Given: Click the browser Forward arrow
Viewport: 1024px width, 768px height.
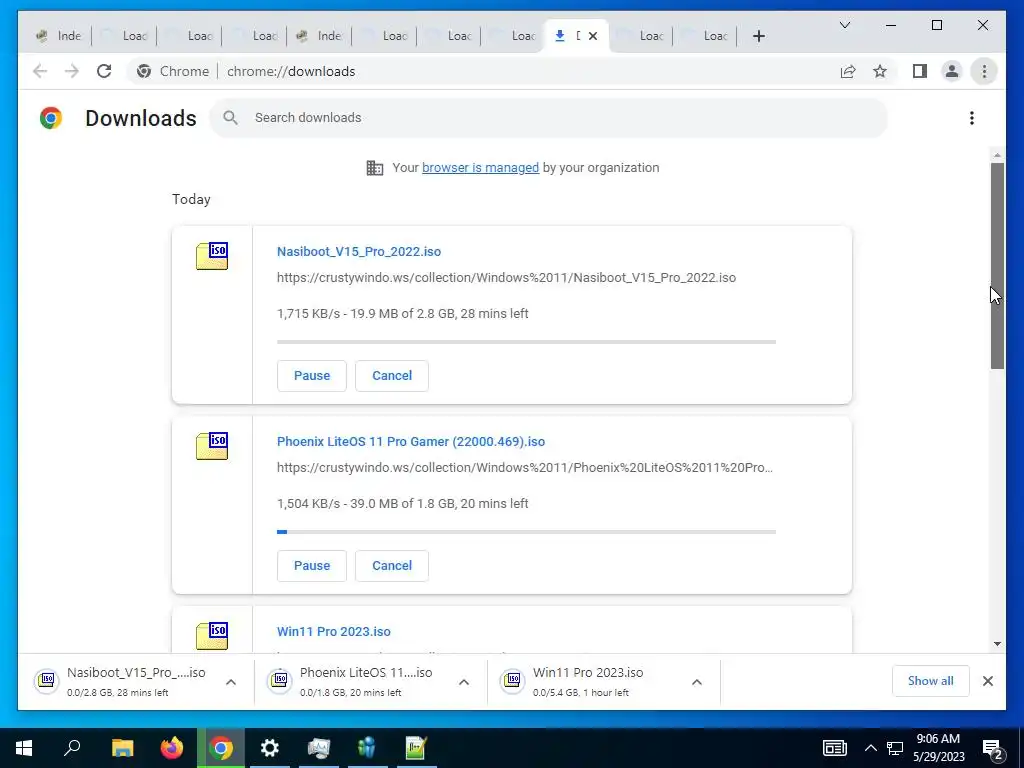Looking at the screenshot, I should pyautogui.click(x=72, y=71).
